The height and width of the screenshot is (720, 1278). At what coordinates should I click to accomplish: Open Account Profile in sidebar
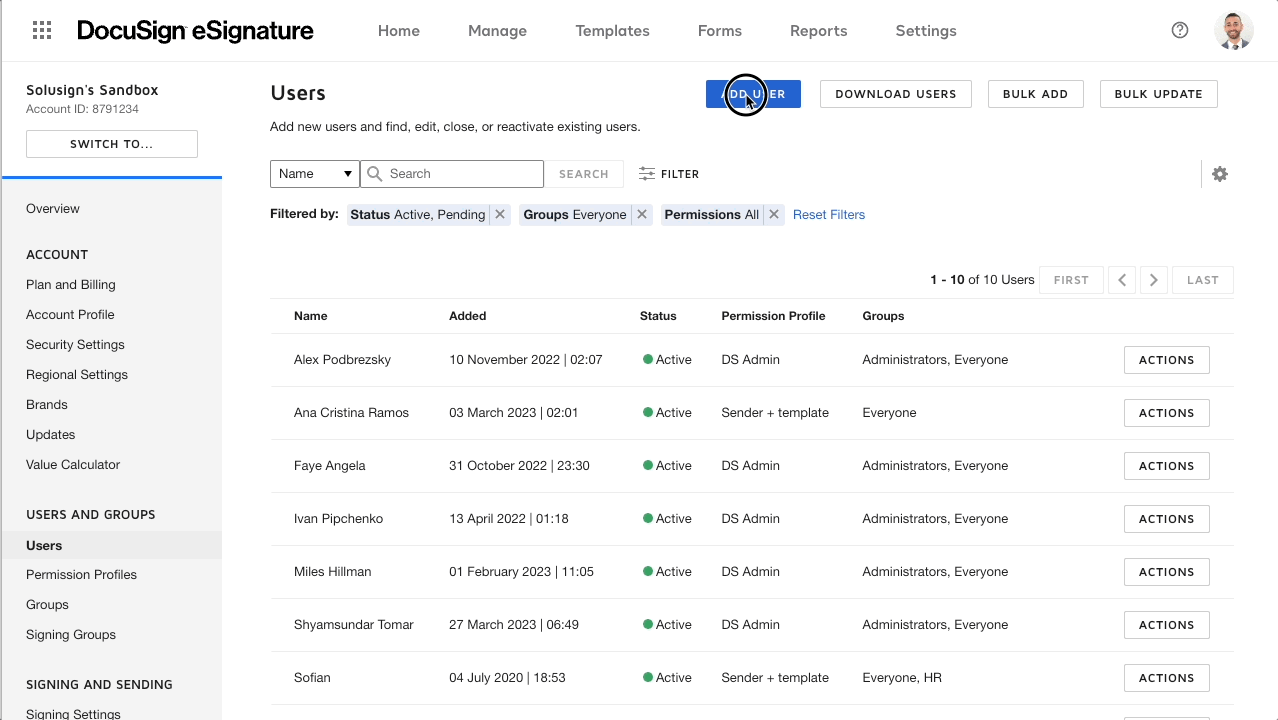(70, 315)
